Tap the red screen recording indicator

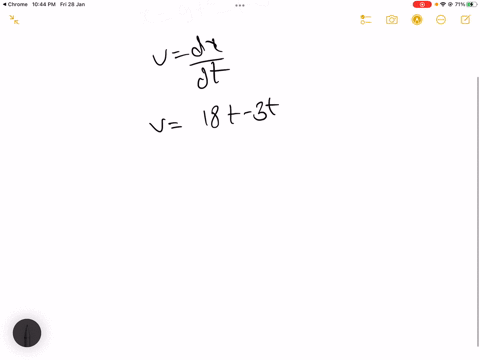click(422, 4)
